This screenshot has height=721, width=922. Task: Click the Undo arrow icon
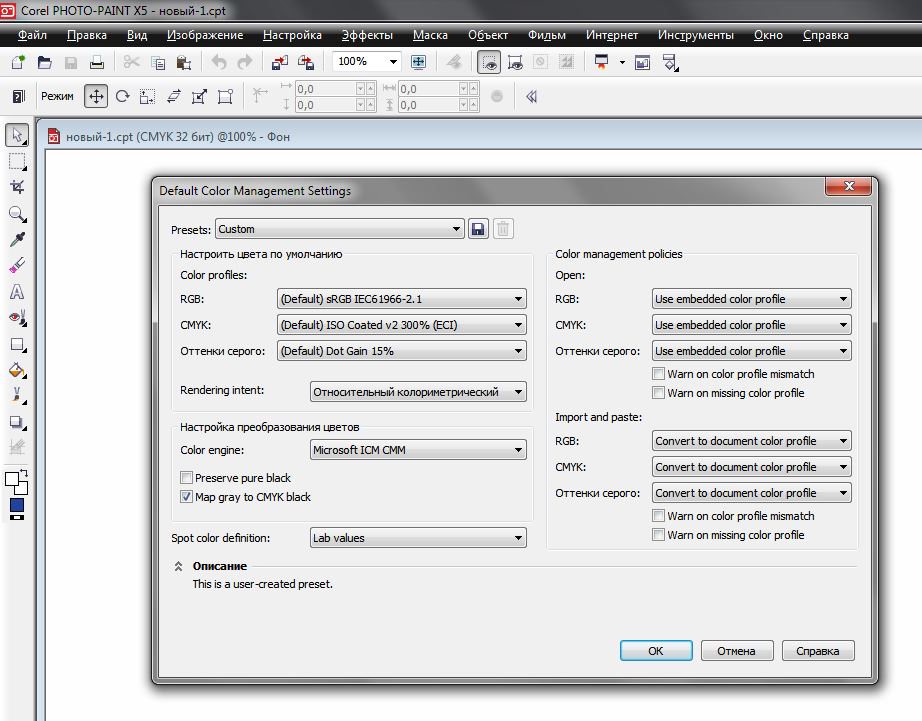(x=219, y=62)
